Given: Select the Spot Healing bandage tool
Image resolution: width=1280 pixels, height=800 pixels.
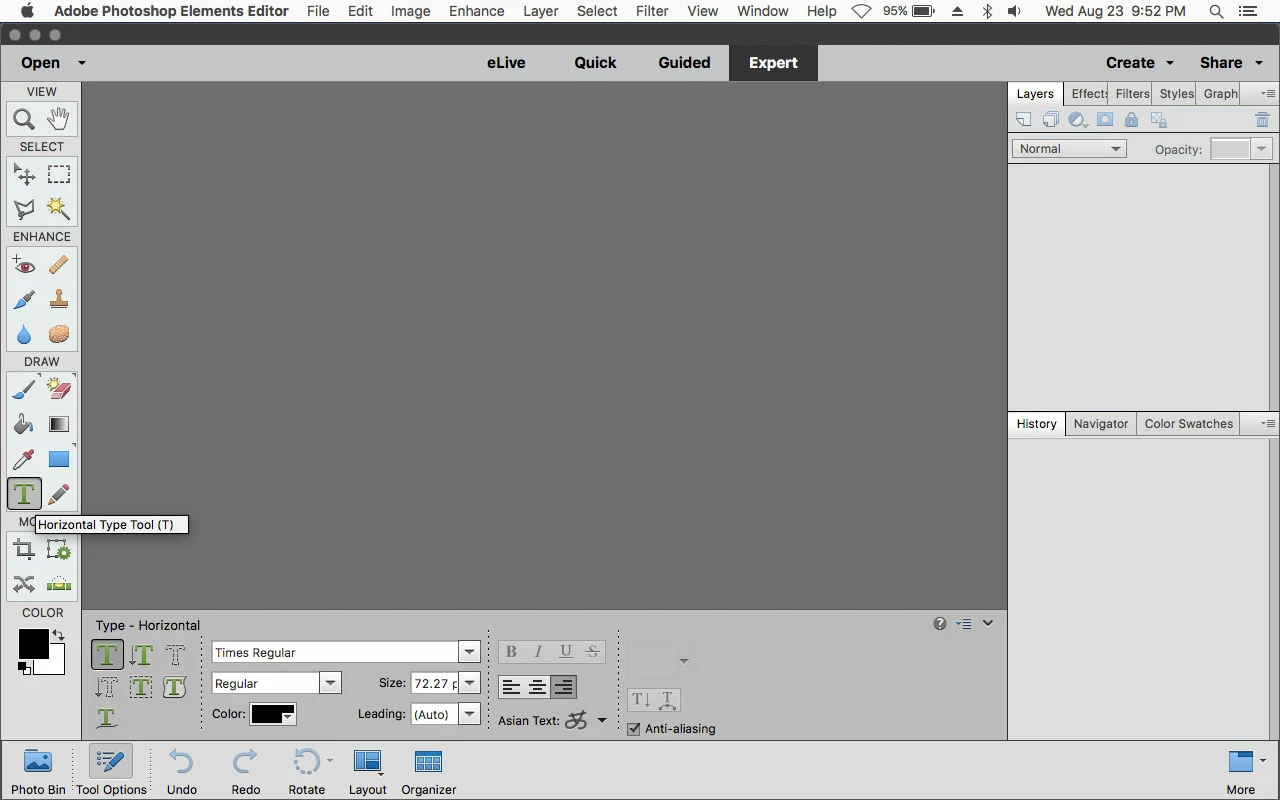Looking at the screenshot, I should 59,266.
